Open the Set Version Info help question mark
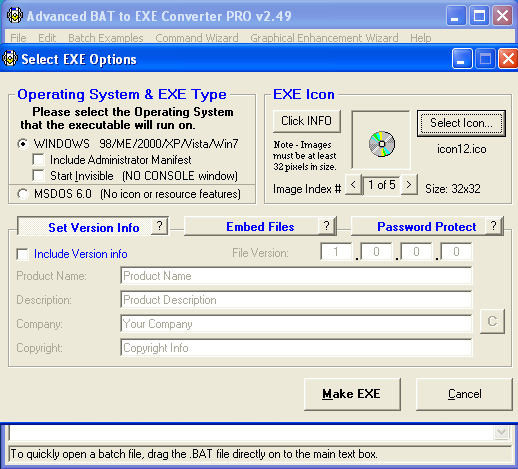The width and height of the screenshot is (518, 469). click(x=160, y=226)
